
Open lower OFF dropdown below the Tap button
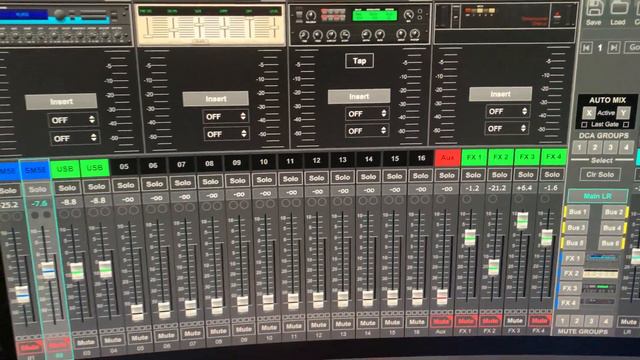[367, 131]
